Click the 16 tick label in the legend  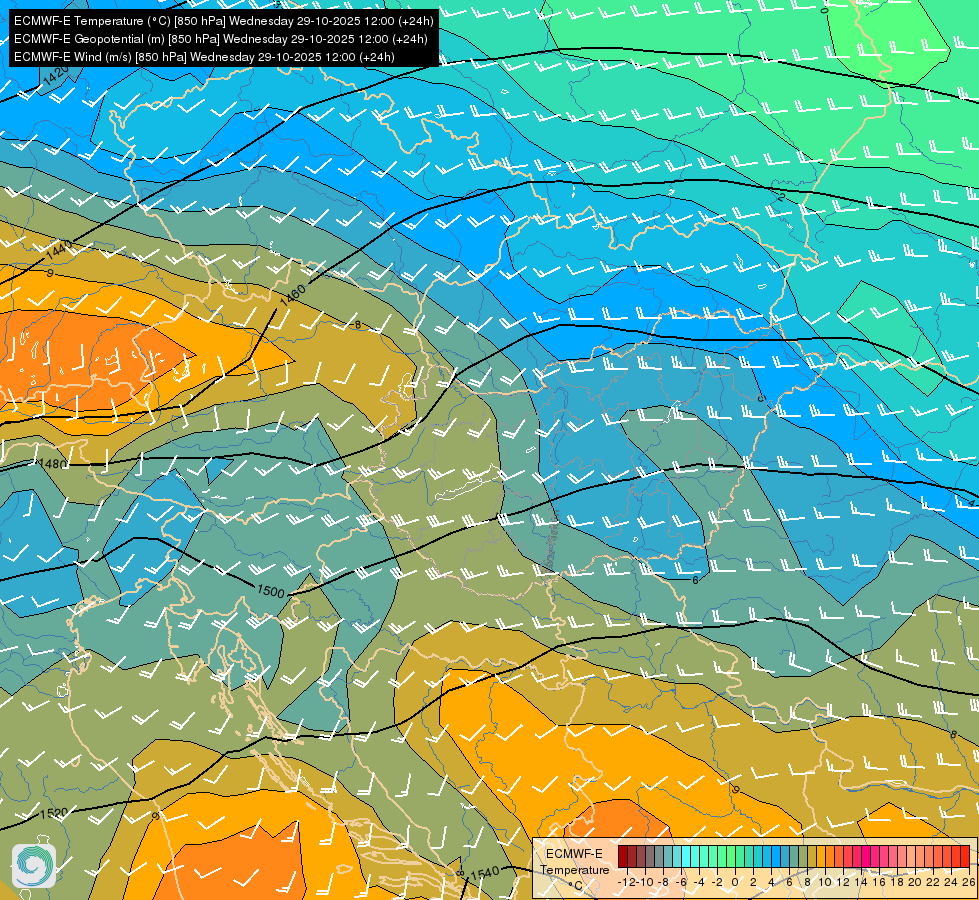tap(879, 883)
